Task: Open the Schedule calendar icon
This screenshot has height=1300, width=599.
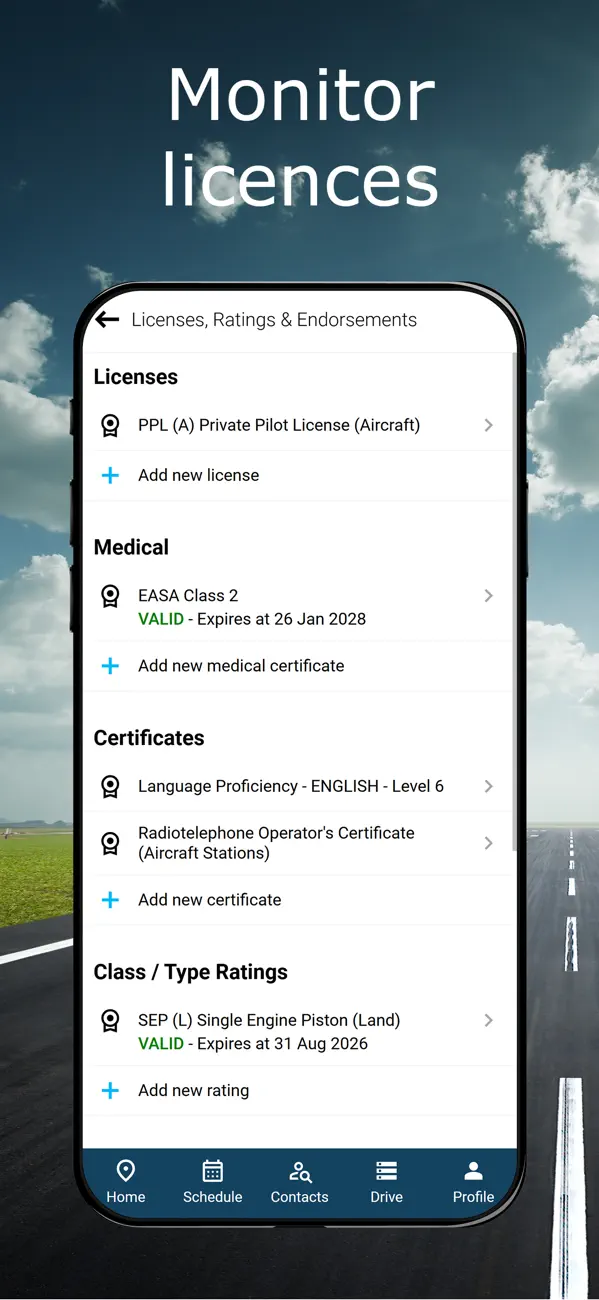Action: pos(213,1171)
